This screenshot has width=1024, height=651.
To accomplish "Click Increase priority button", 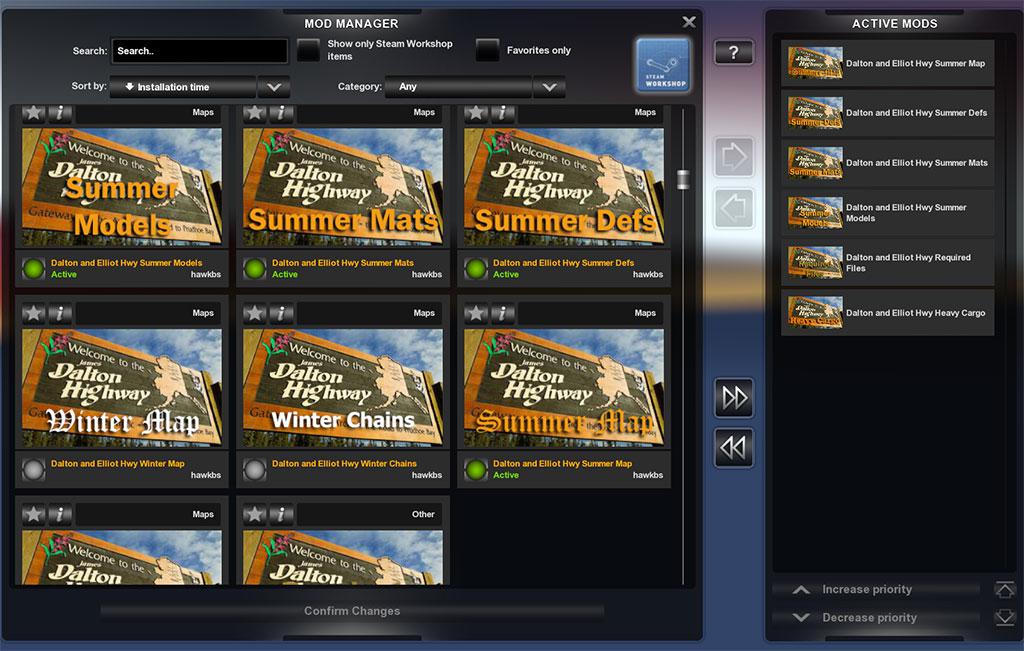I will (876, 590).
